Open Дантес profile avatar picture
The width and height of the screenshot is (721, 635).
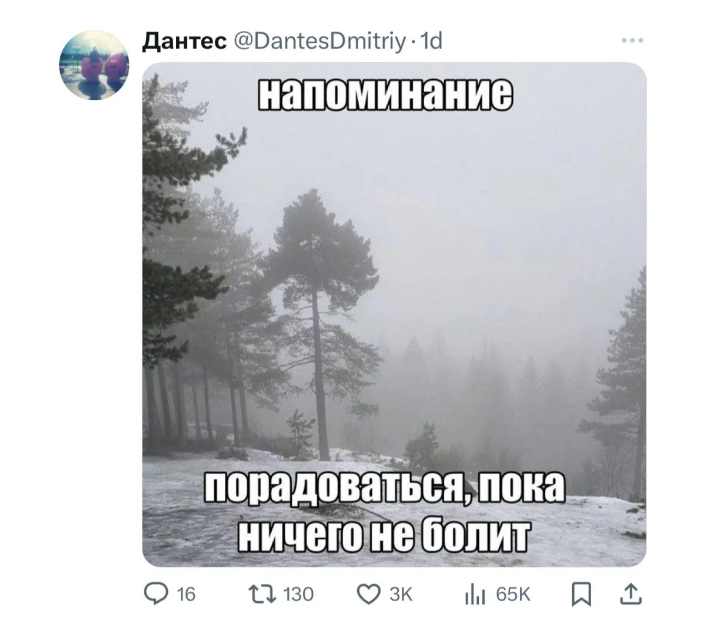94,65
